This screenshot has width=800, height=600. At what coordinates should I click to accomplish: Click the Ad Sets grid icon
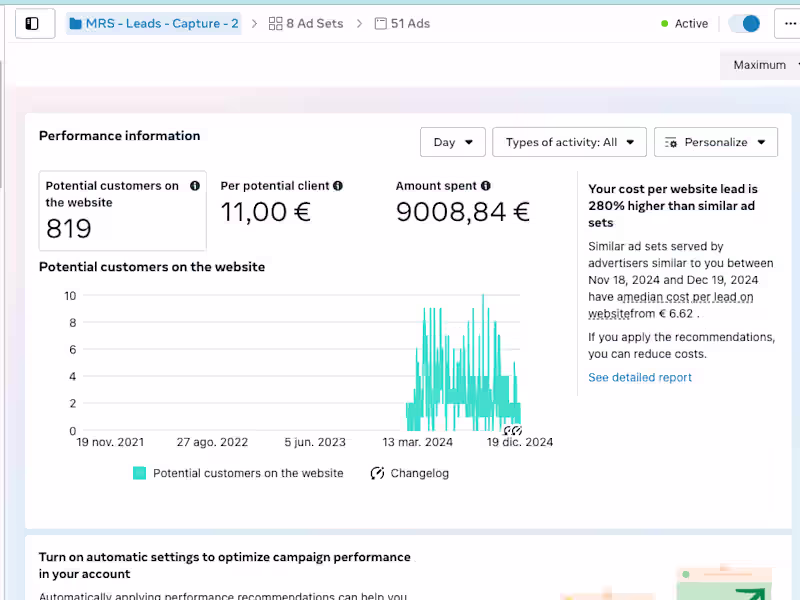(x=276, y=23)
